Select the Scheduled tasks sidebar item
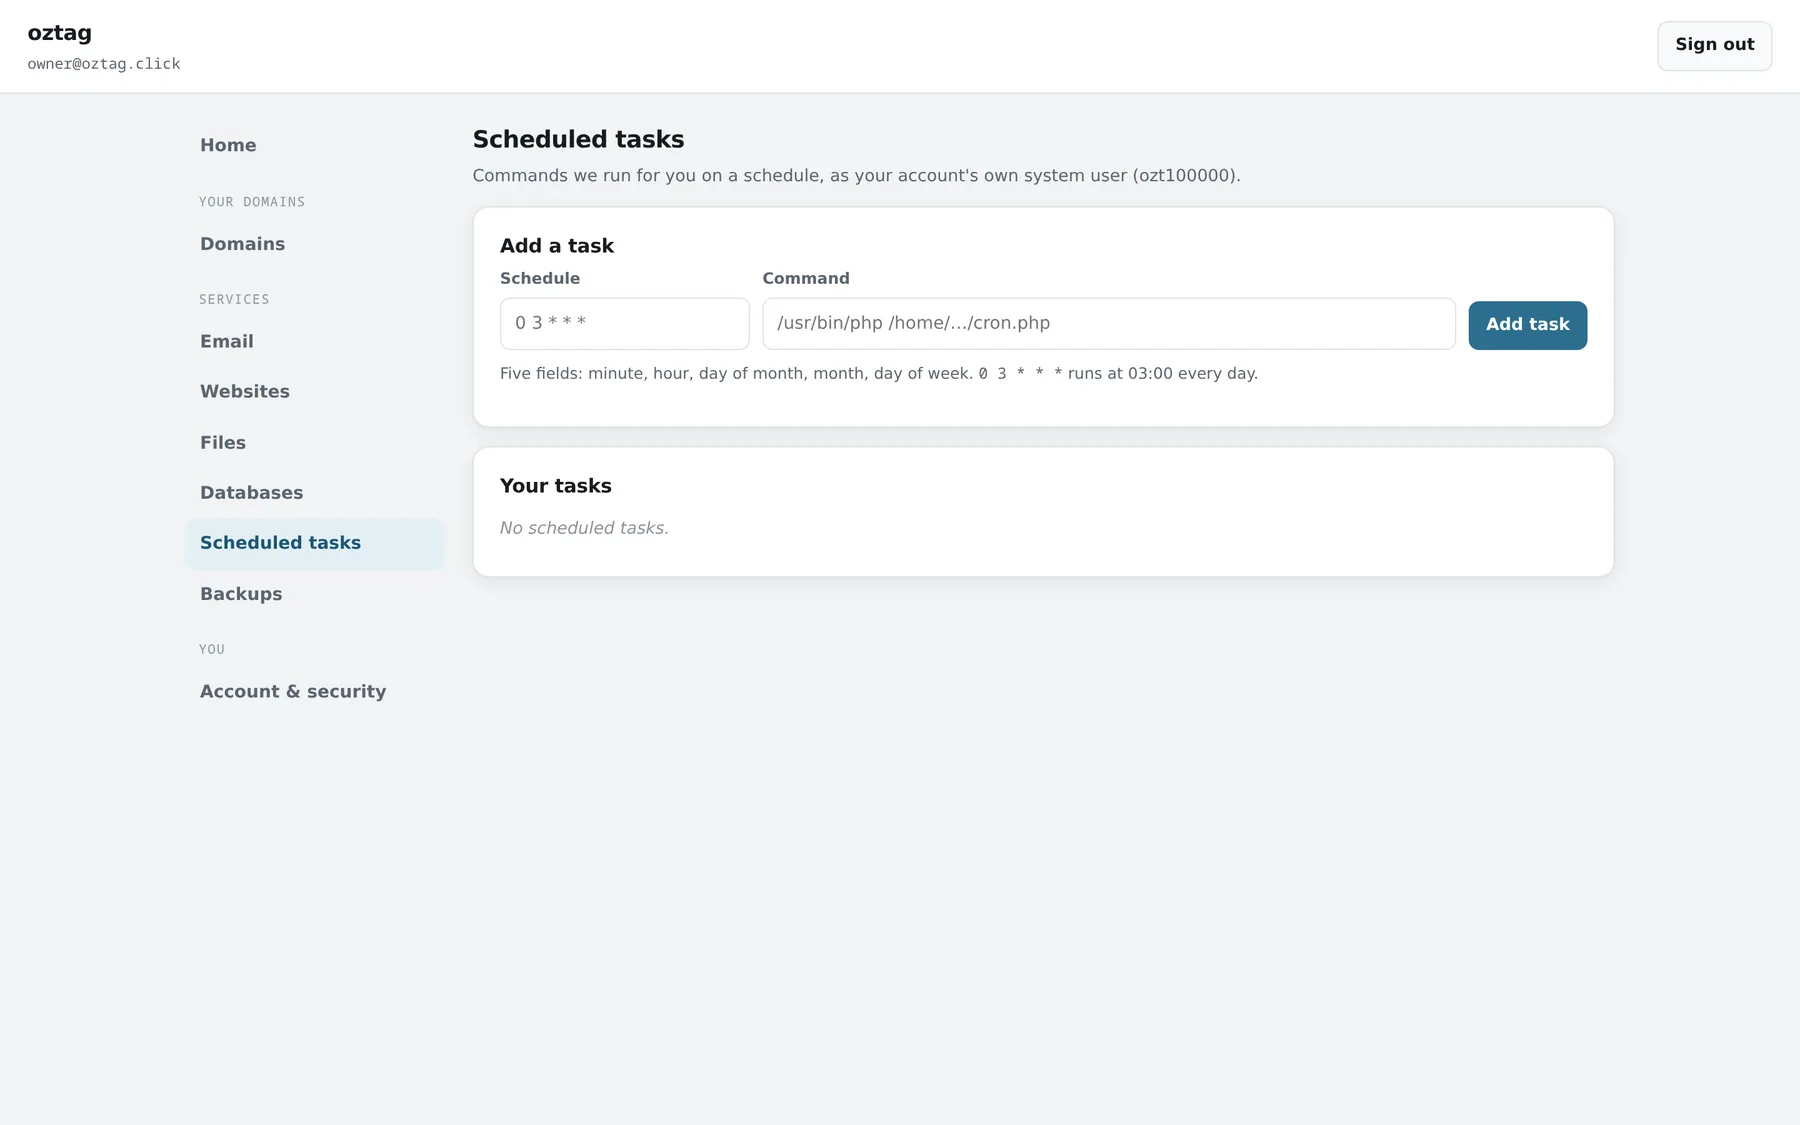 (x=314, y=543)
